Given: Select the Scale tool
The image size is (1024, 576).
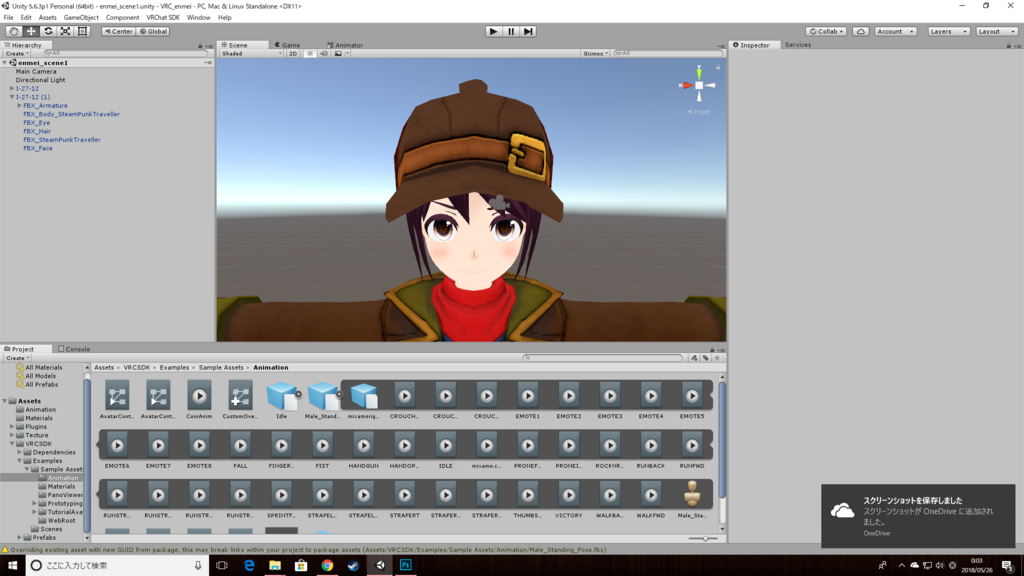Looking at the screenshot, I should pyautogui.click(x=65, y=31).
